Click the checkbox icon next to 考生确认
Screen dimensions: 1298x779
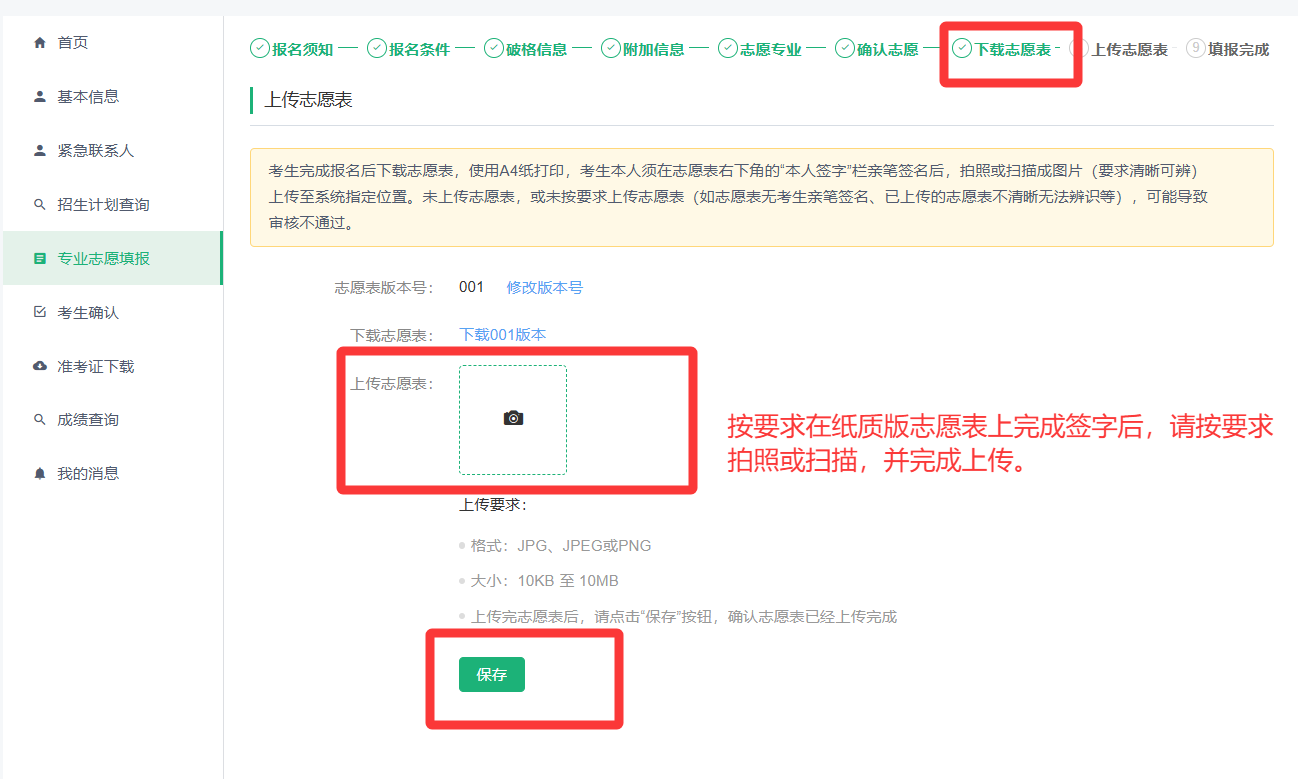click(40, 313)
